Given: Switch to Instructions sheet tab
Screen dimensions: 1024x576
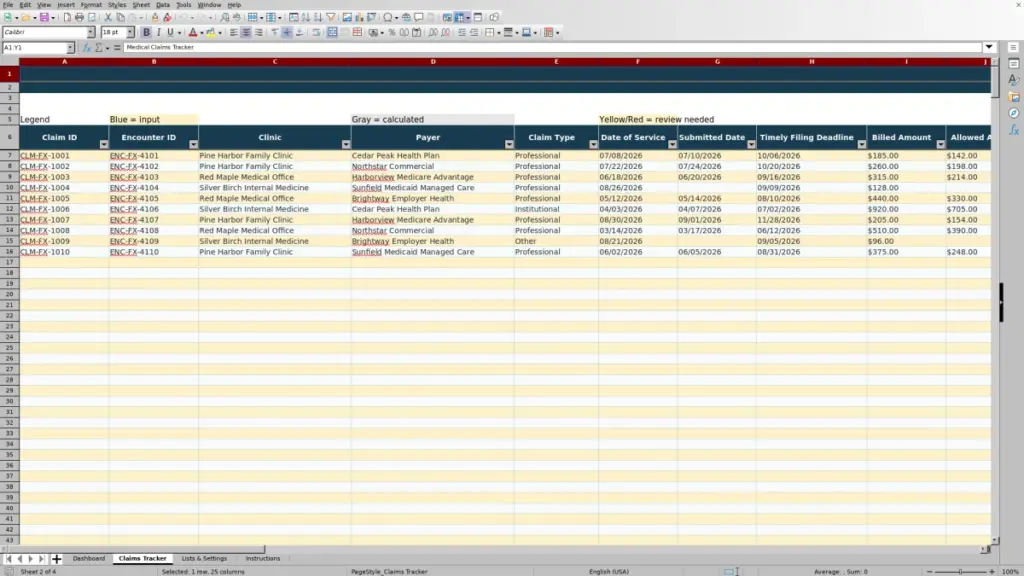Looking at the screenshot, I should 263,559.
